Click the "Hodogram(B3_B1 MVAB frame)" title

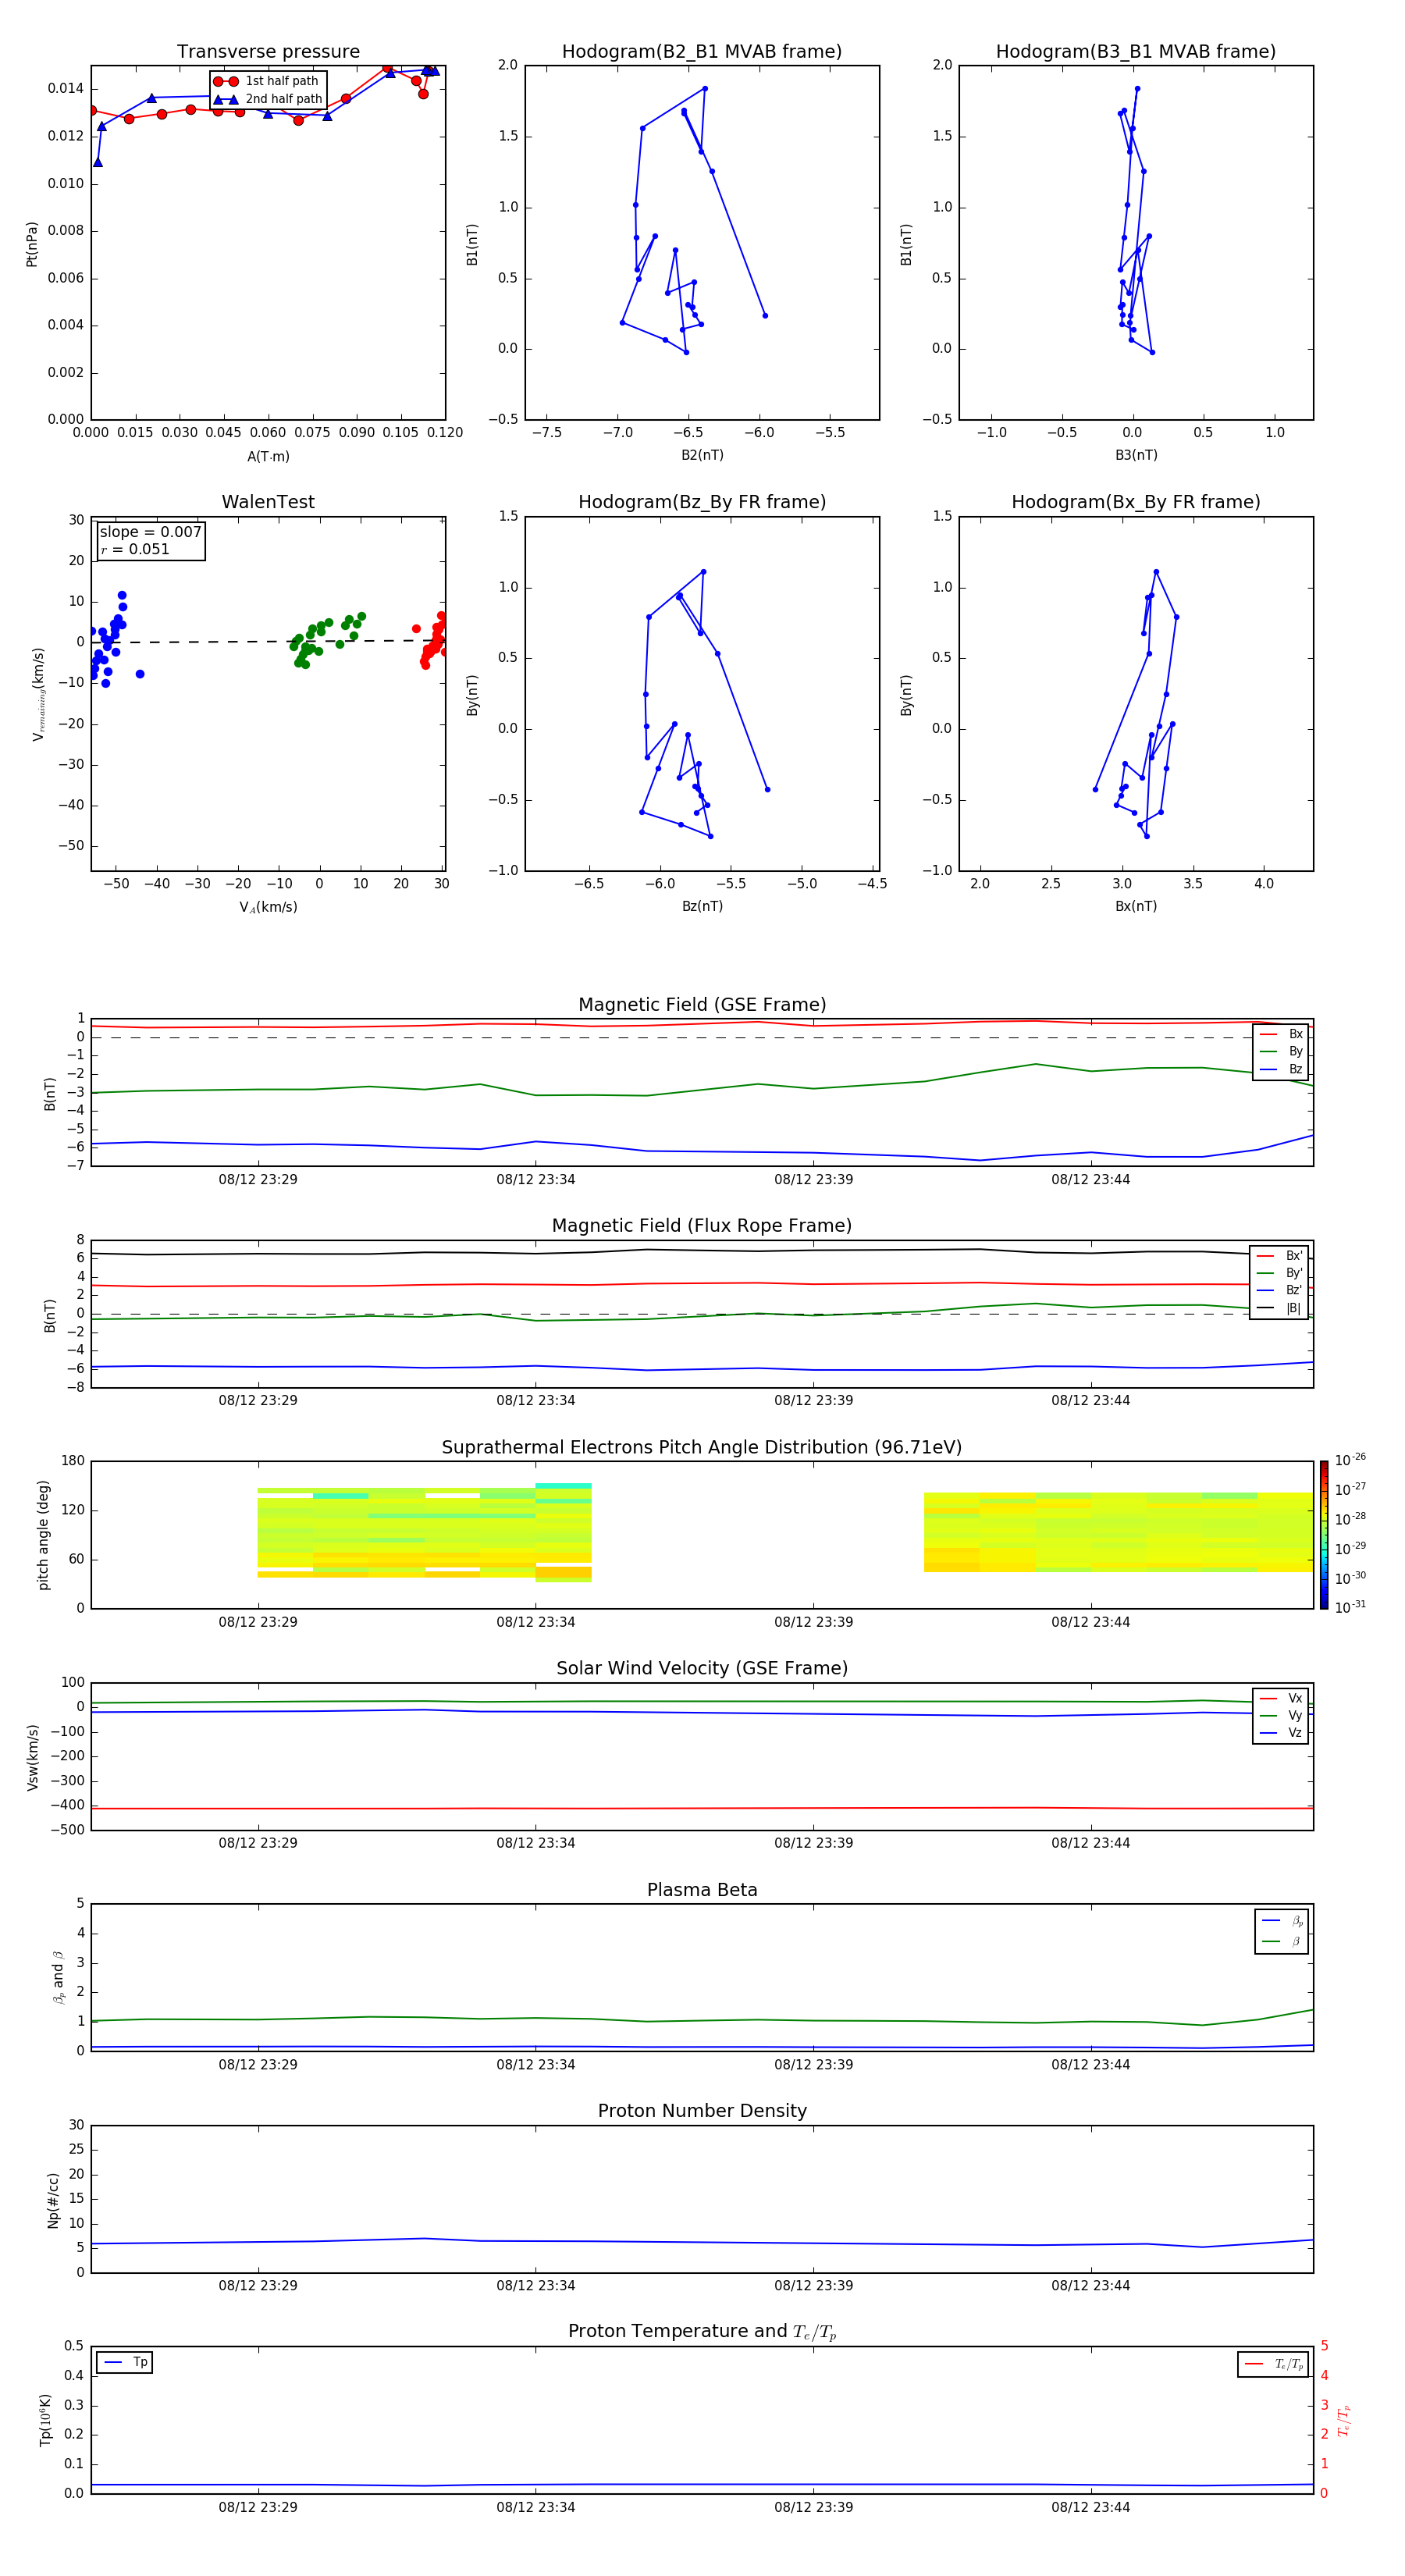click(x=1136, y=52)
